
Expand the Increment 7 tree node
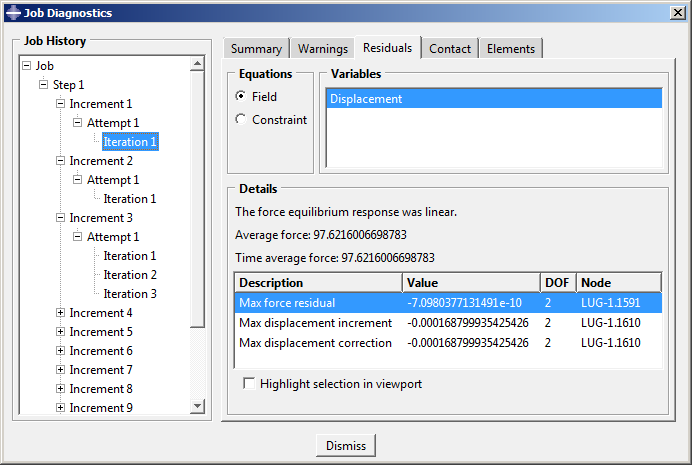pyautogui.click(x=61, y=370)
